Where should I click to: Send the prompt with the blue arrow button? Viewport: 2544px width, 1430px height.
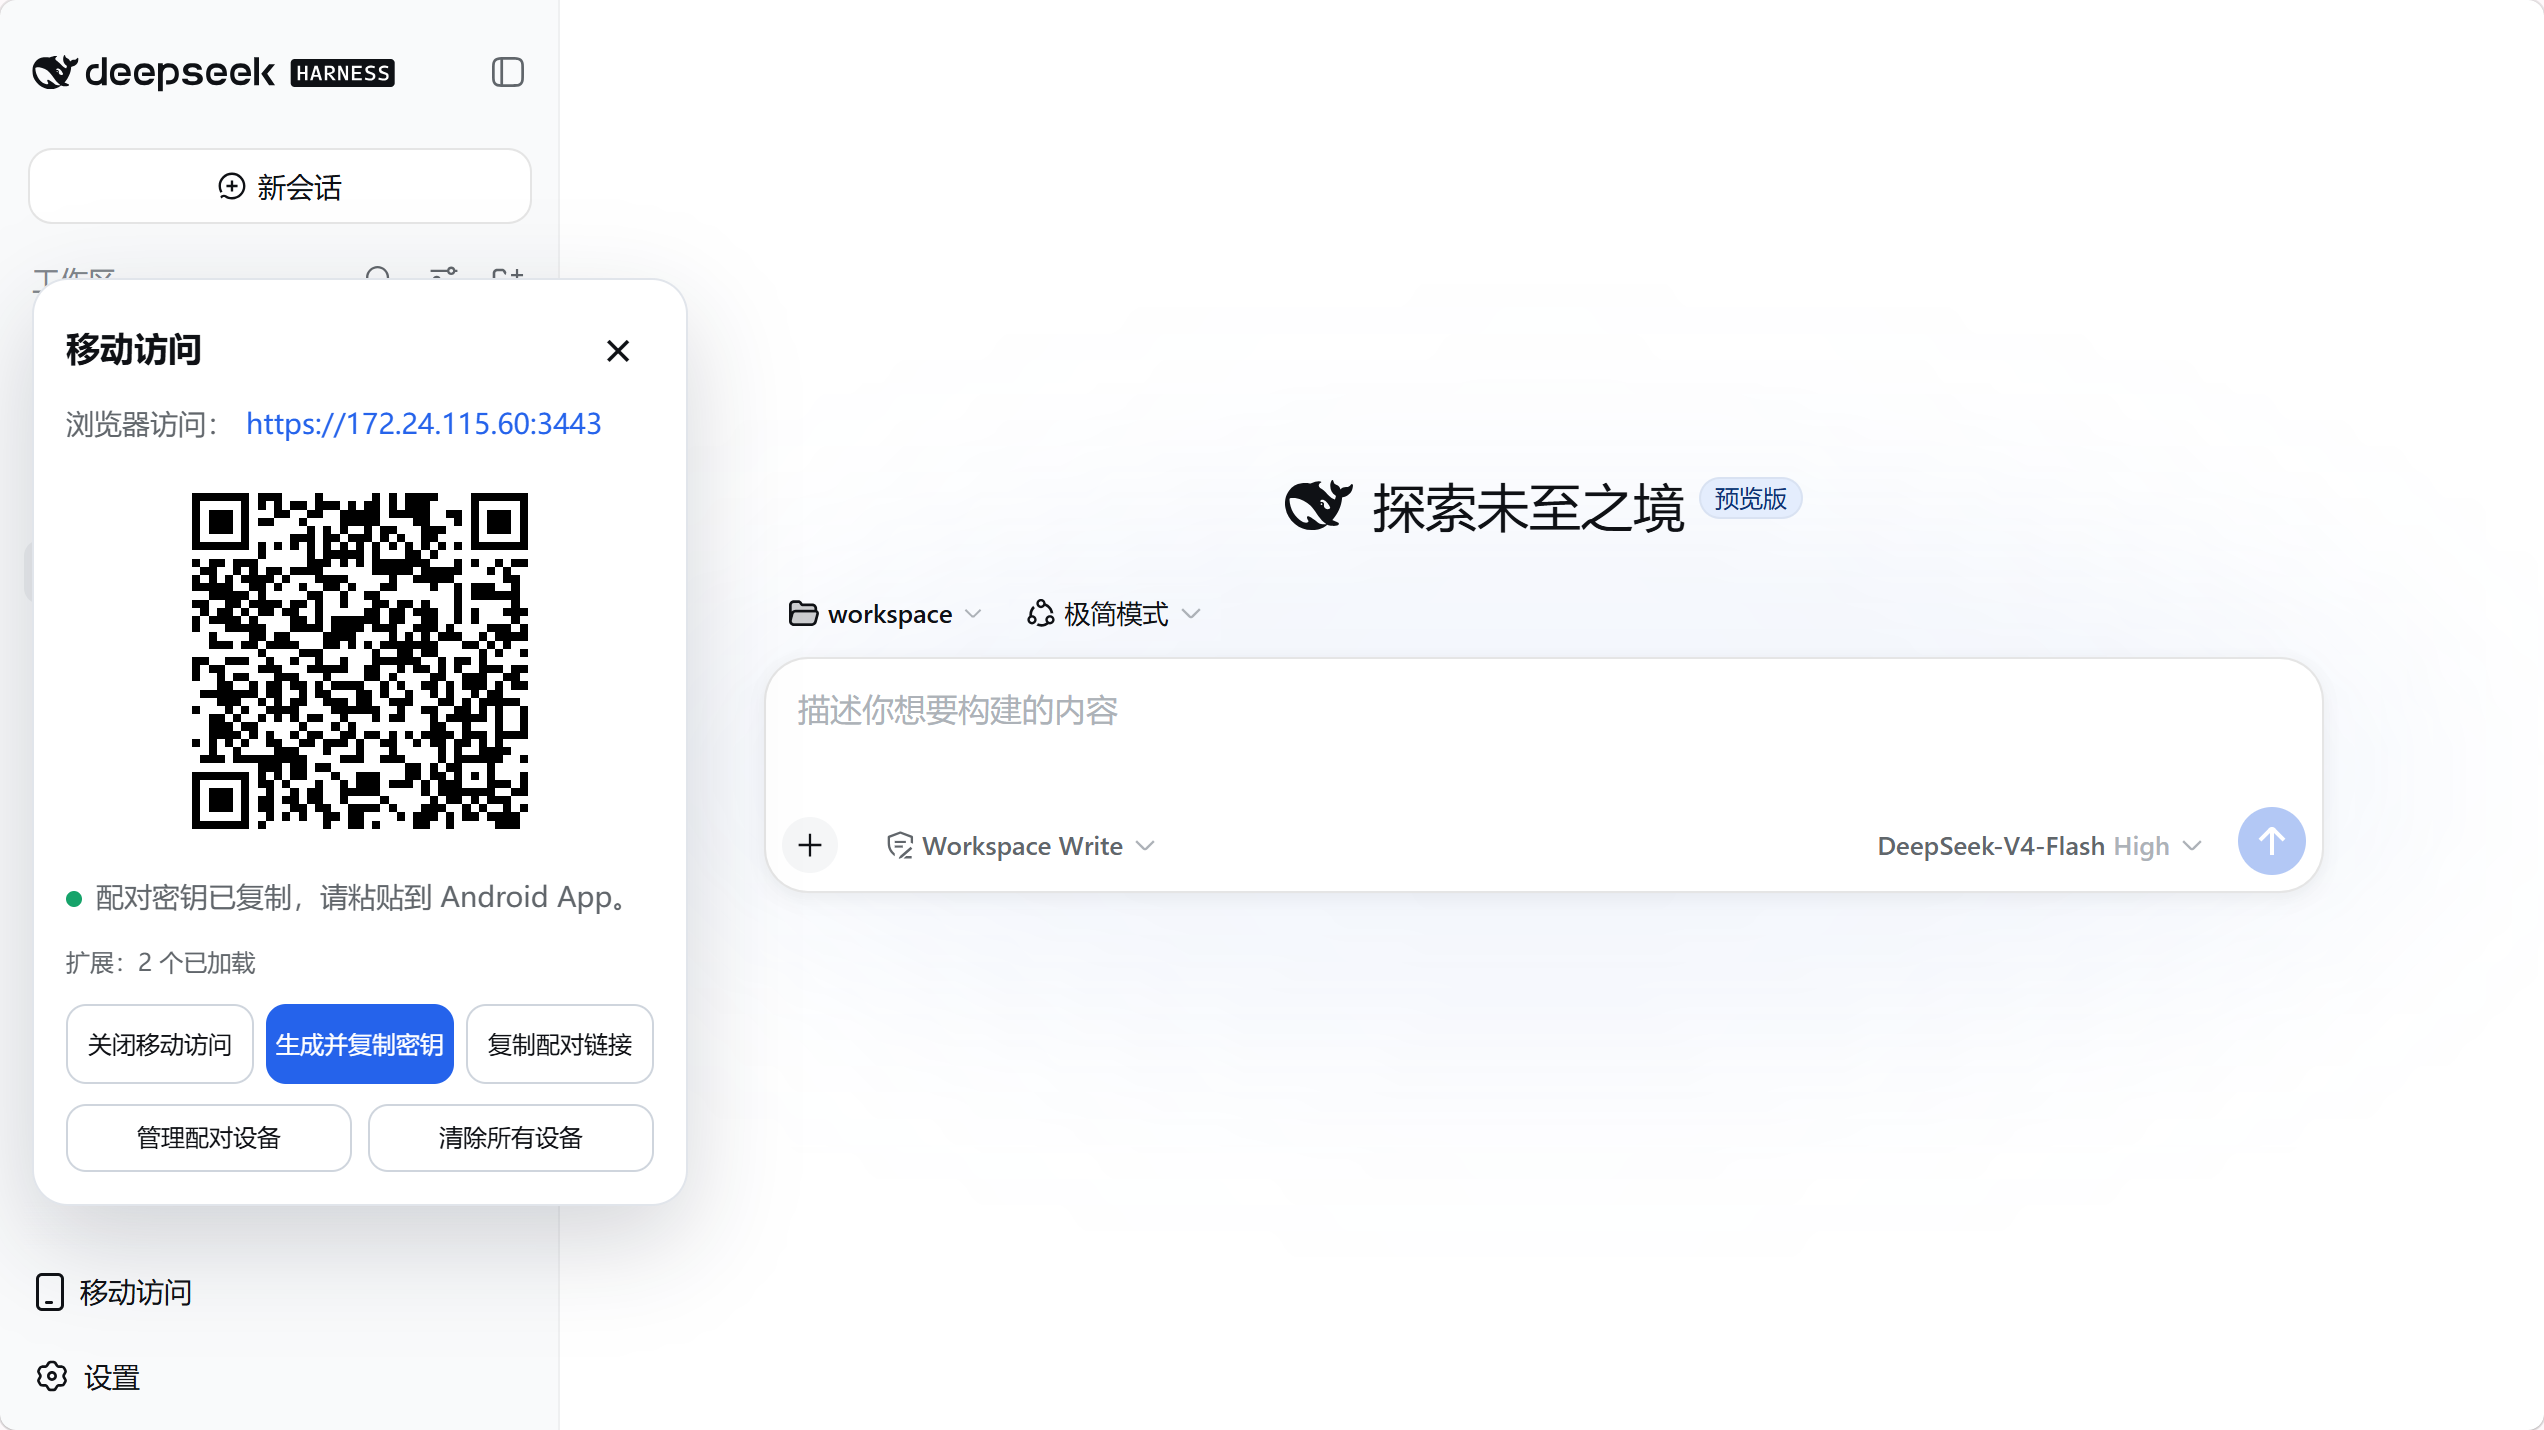click(2272, 841)
